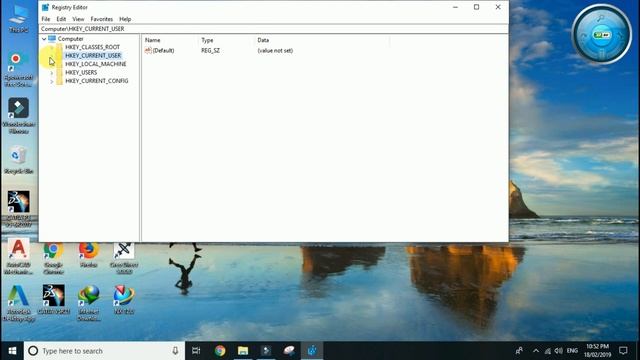The image size is (640, 360).
Task: Select the HKEY_LOCAL_MACHINE key
Action: click(x=96, y=64)
